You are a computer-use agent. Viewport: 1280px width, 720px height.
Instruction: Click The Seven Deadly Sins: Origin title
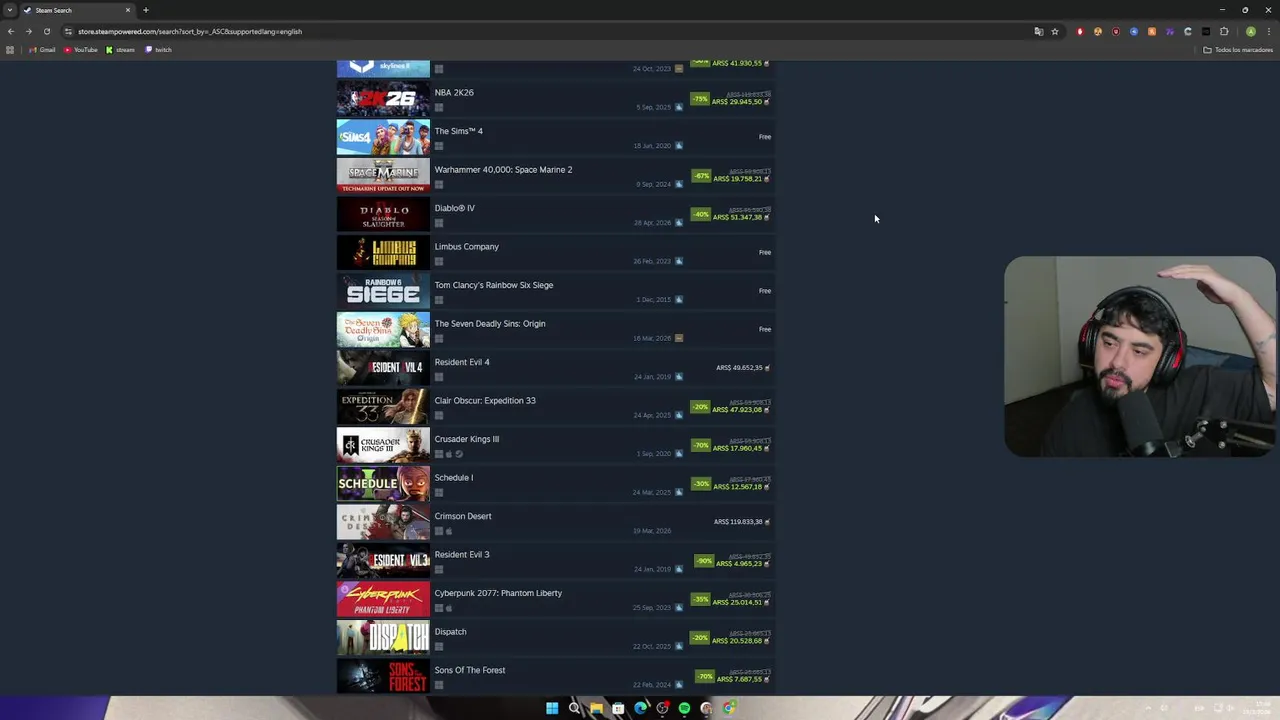[490, 324]
